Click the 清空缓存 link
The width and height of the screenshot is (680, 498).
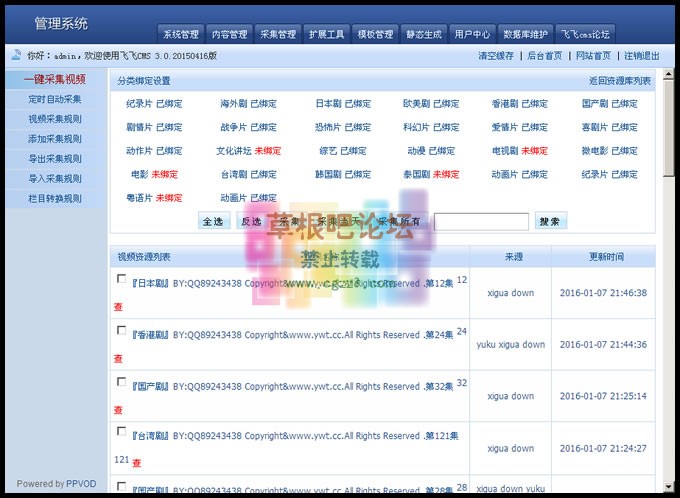(496, 56)
